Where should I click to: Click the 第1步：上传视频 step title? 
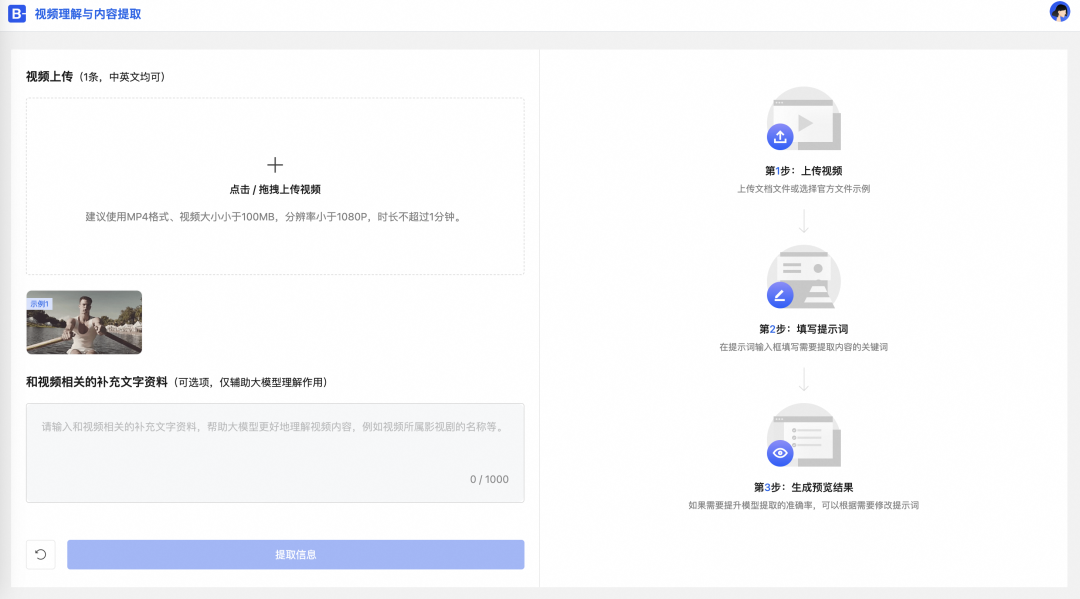click(x=804, y=171)
